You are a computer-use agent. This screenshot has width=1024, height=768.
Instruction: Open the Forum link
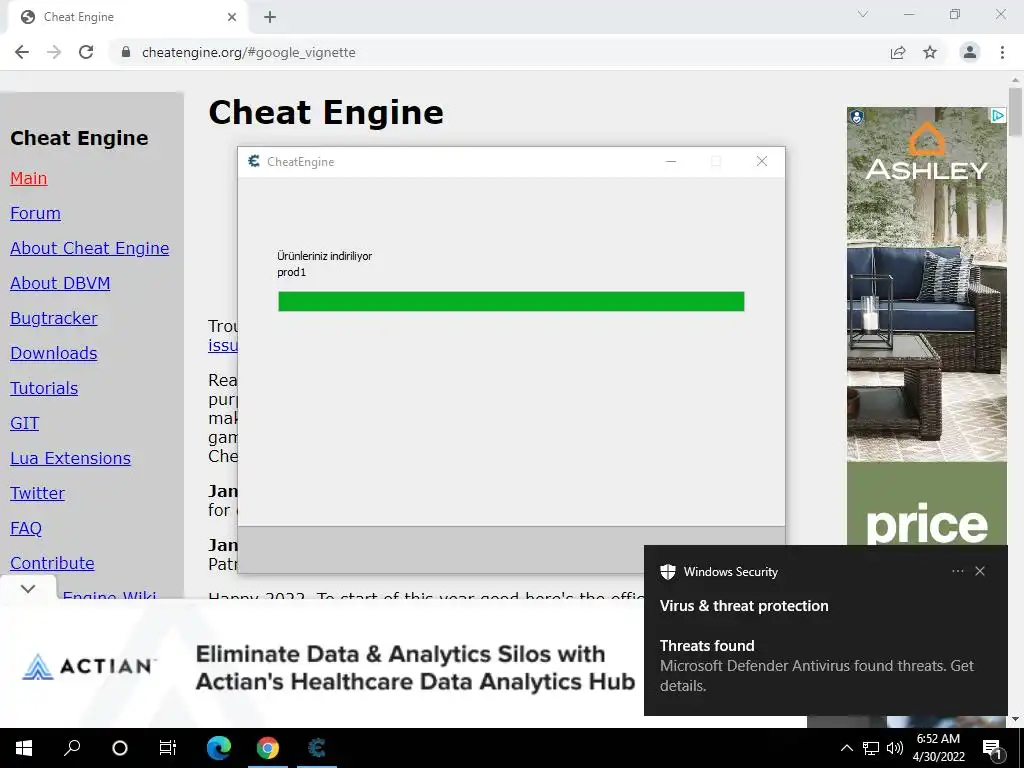35,213
